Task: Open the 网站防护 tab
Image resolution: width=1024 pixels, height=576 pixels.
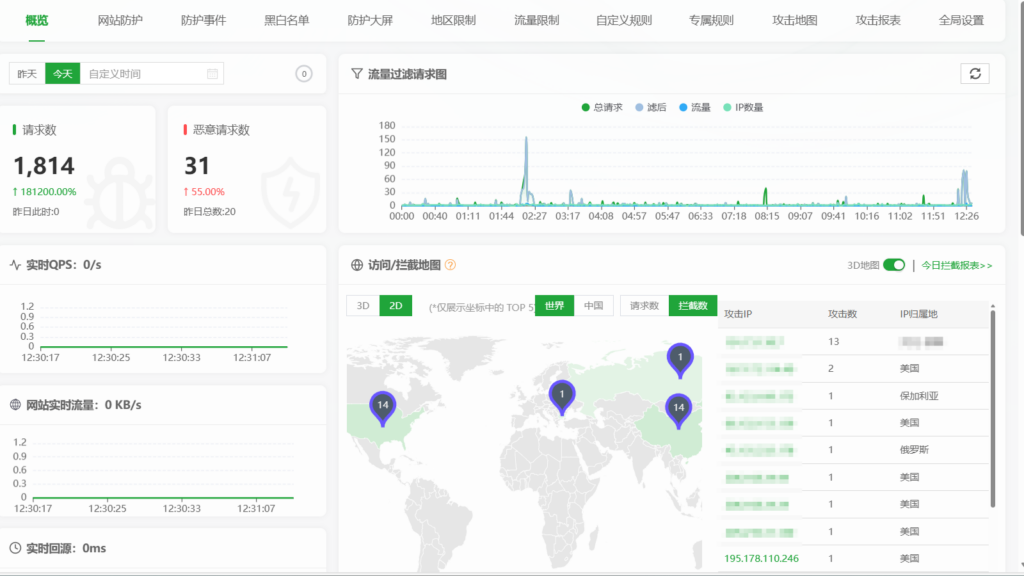Action: pos(120,20)
